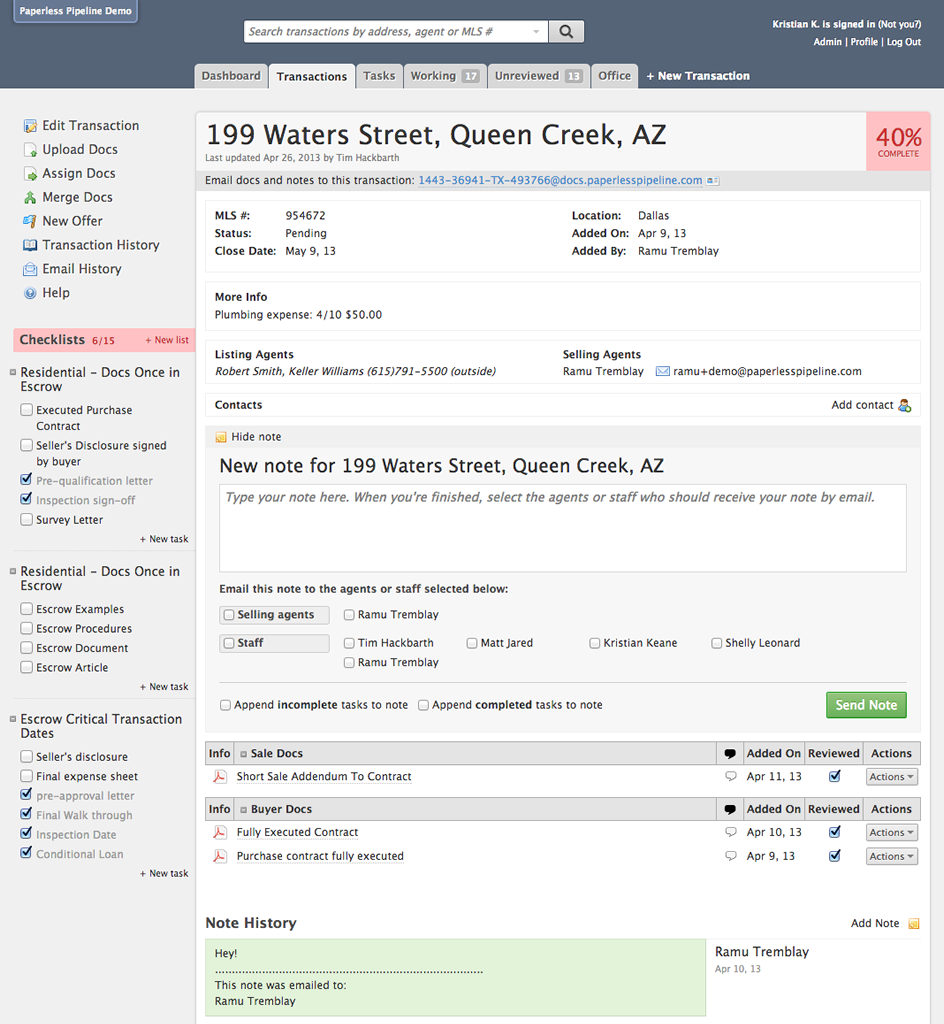Viewport: 944px width, 1024px height.
Task: Open the Tasks tab
Action: (x=379, y=76)
